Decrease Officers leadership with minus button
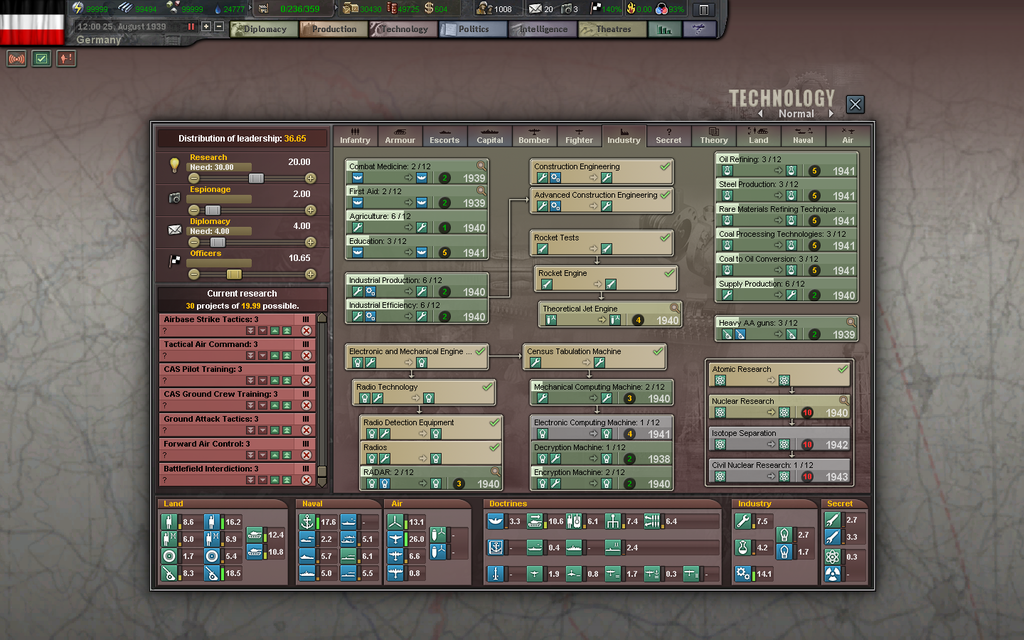Screen dimensions: 1024x640 click(193, 274)
